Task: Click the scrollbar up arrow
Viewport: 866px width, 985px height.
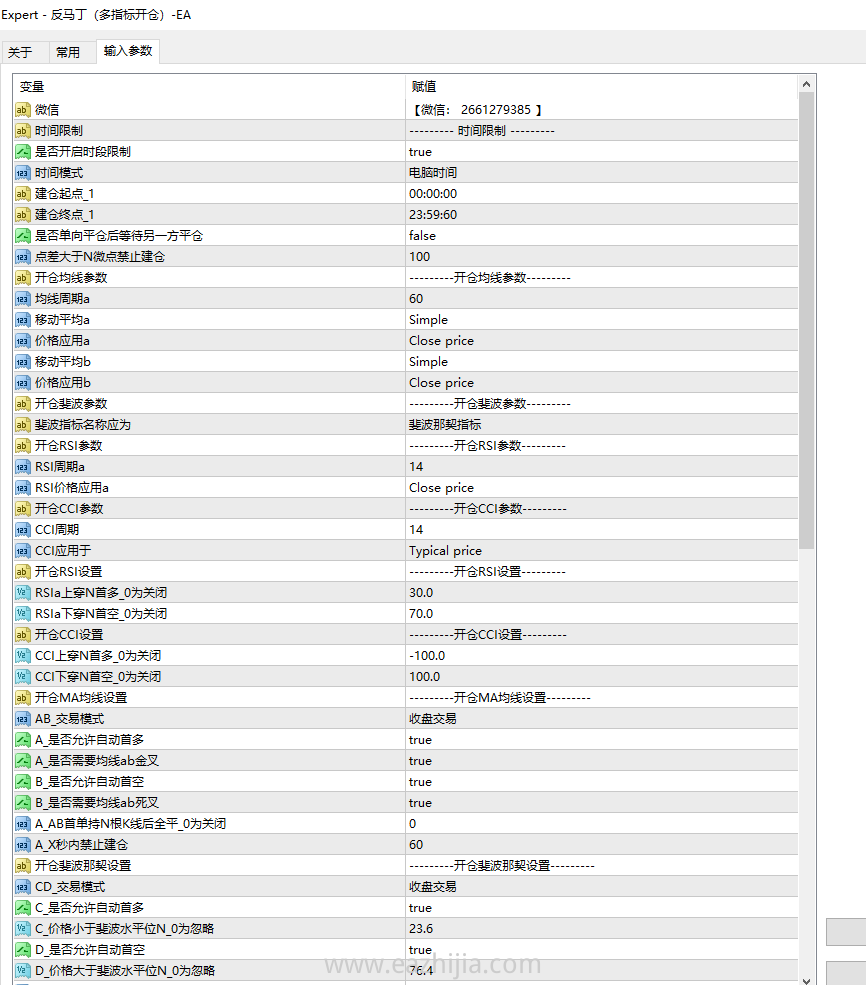Action: (x=806, y=84)
